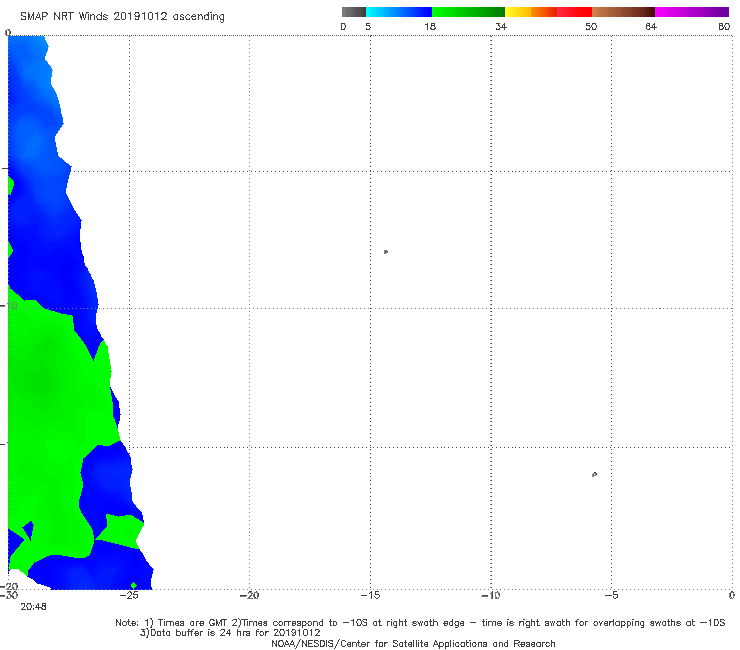This screenshot has width=740, height=650.
Task: Click the latitude axis label "-10" on the left edge
Action: point(9,306)
